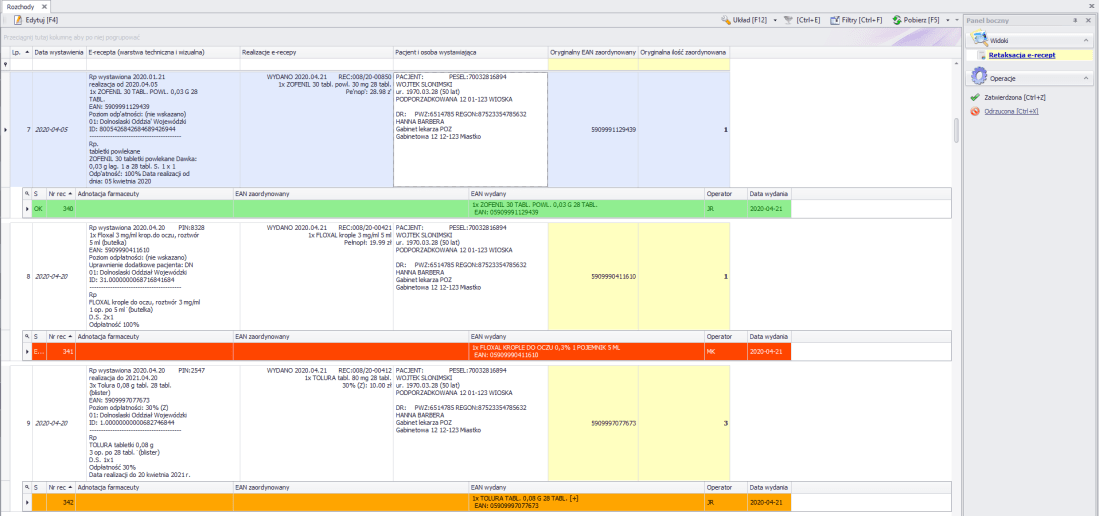
Task: Click the funnel [Ctrl+E] filter icon
Action: point(788,20)
